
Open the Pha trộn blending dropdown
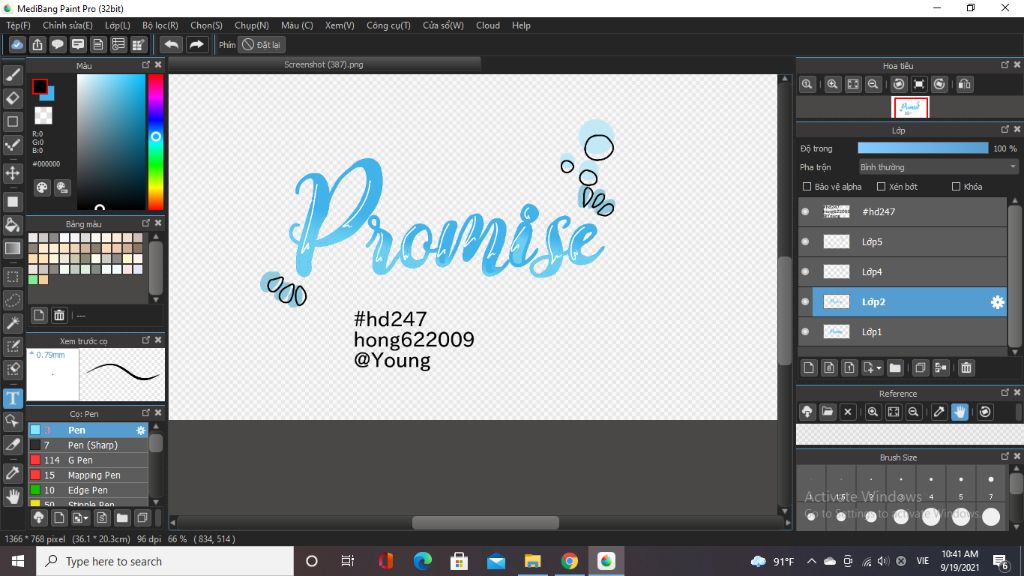[x=938, y=167]
